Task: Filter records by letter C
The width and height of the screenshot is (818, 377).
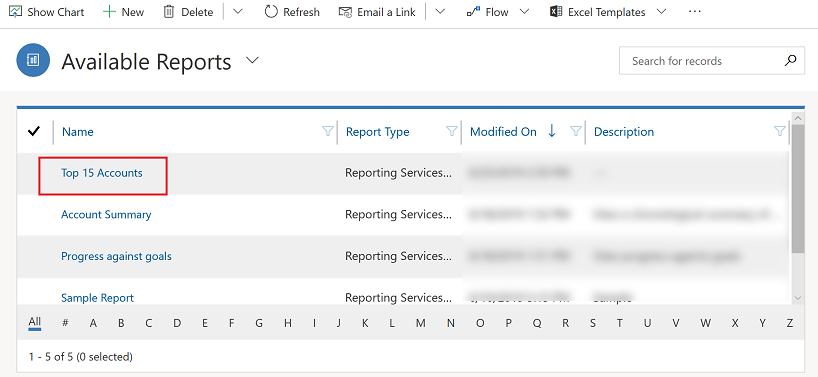Action: [149, 323]
